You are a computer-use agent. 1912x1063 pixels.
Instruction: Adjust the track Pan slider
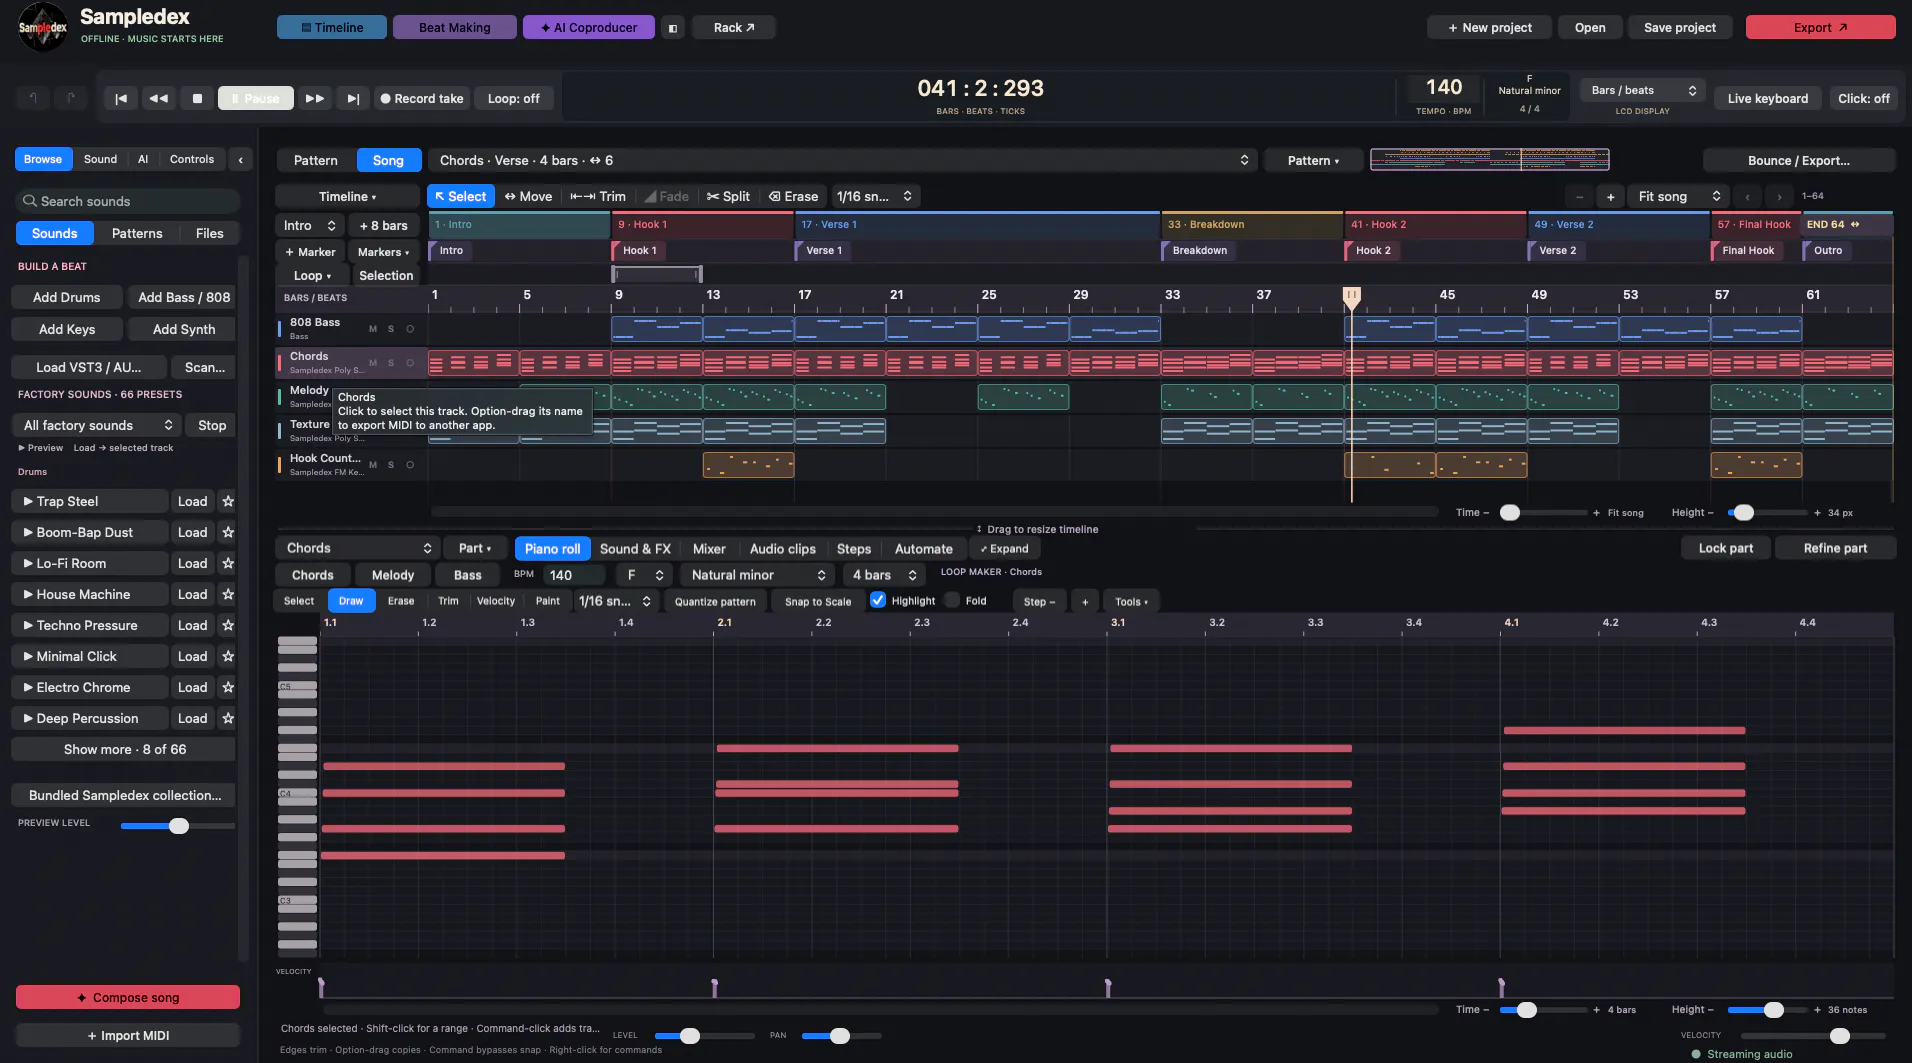point(841,1036)
